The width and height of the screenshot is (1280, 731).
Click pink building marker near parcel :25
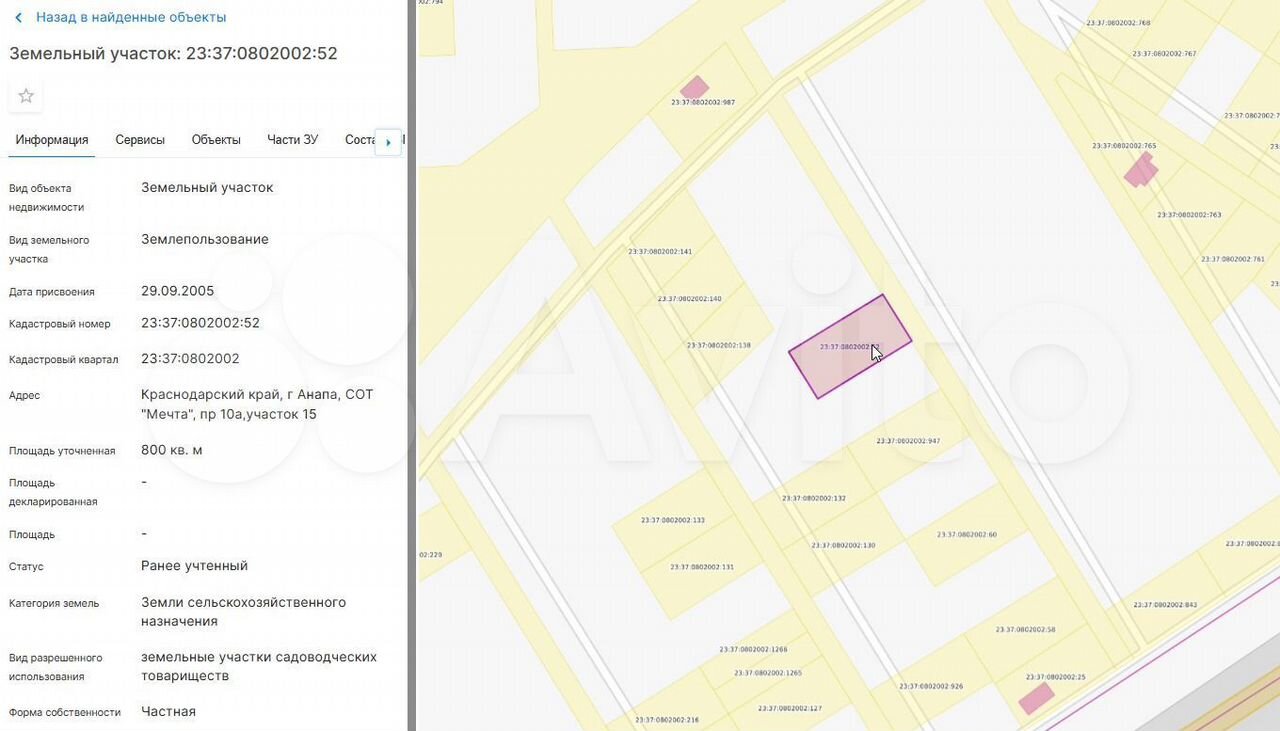point(1036,698)
